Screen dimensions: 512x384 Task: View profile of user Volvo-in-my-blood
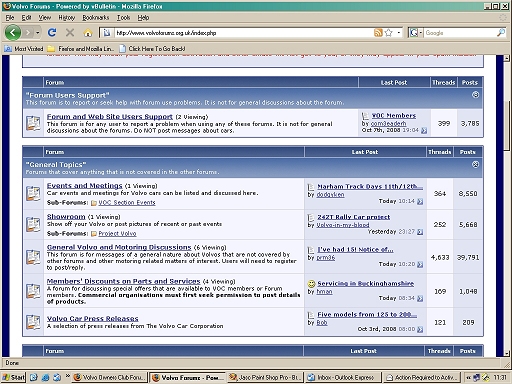[x=343, y=225]
